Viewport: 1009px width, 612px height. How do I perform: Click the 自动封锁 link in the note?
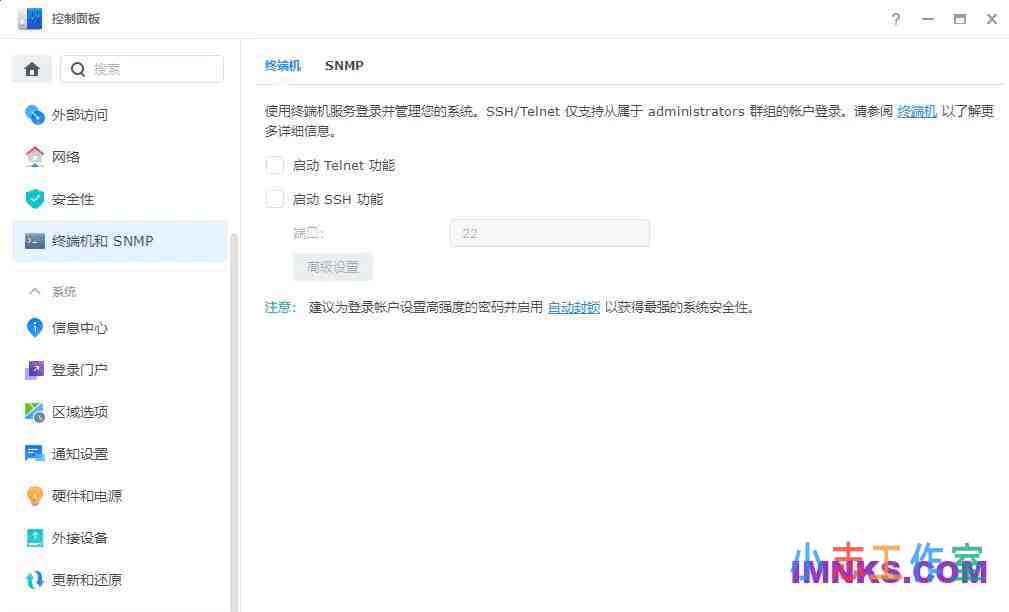click(573, 307)
